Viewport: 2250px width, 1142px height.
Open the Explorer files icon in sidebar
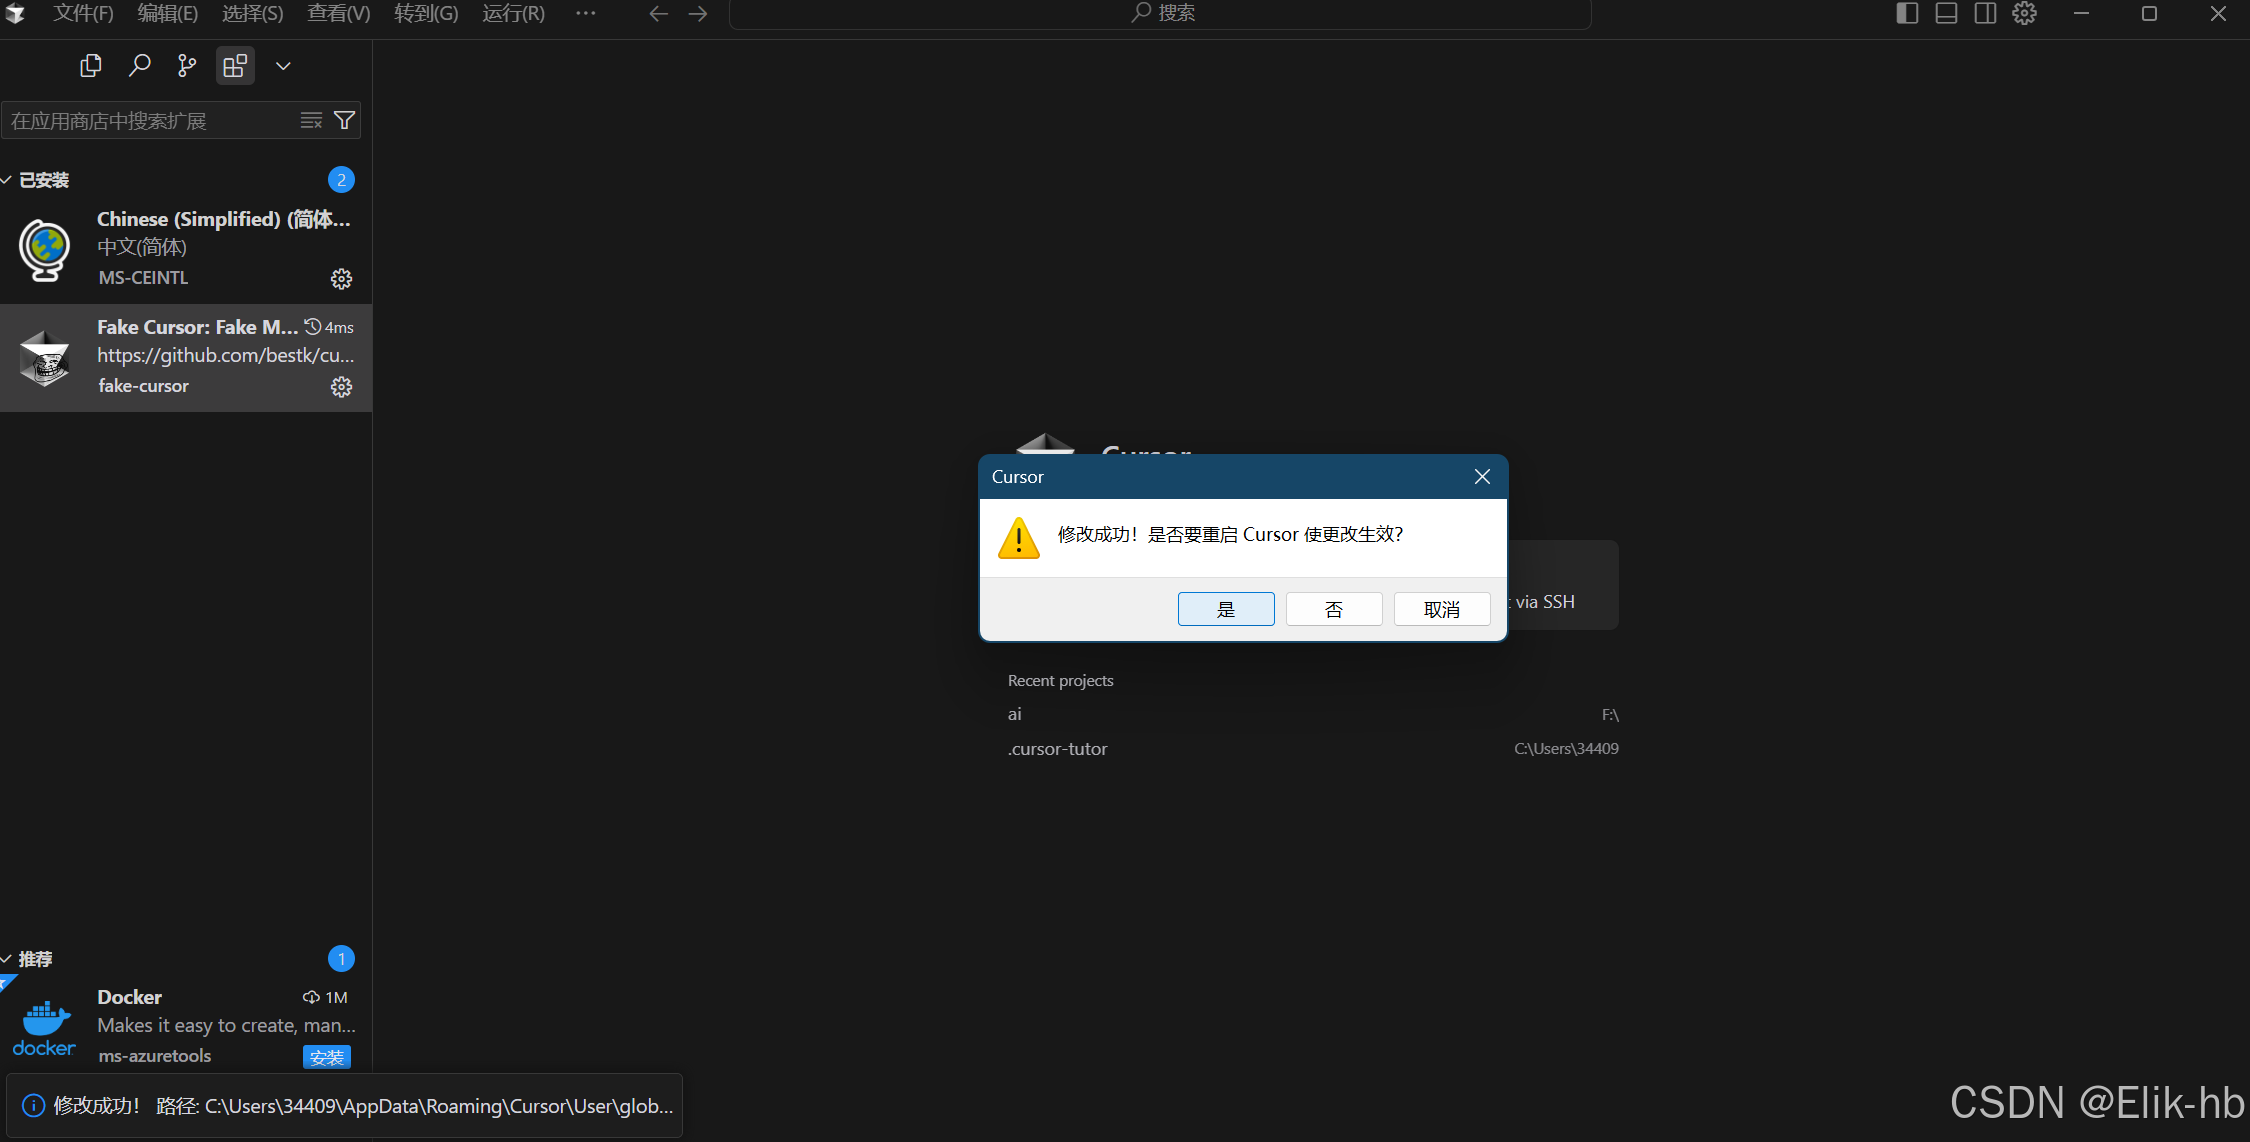pos(90,66)
